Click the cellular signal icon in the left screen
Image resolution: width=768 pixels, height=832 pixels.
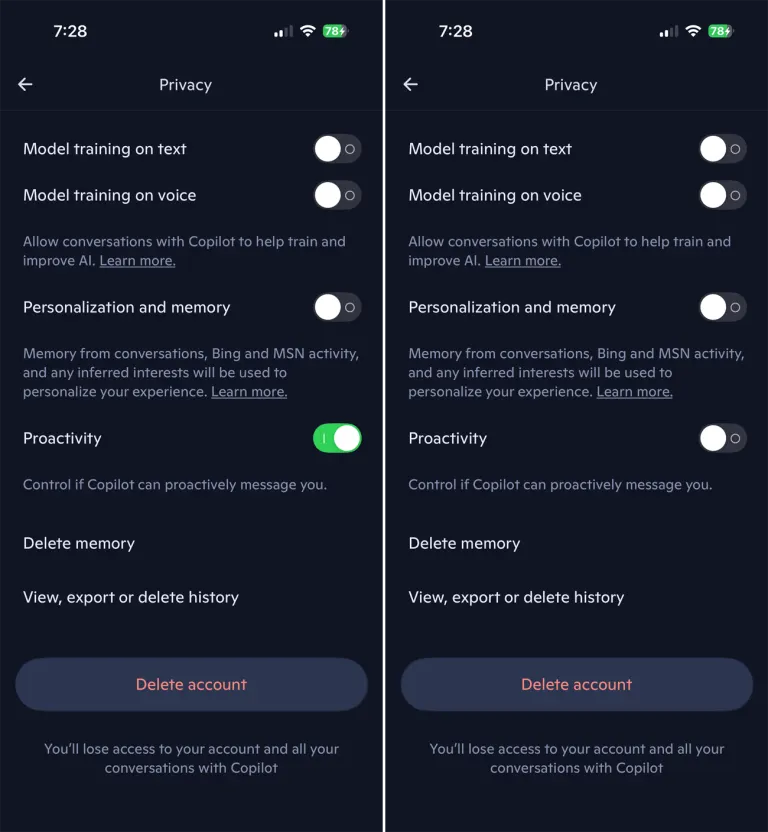(283, 32)
